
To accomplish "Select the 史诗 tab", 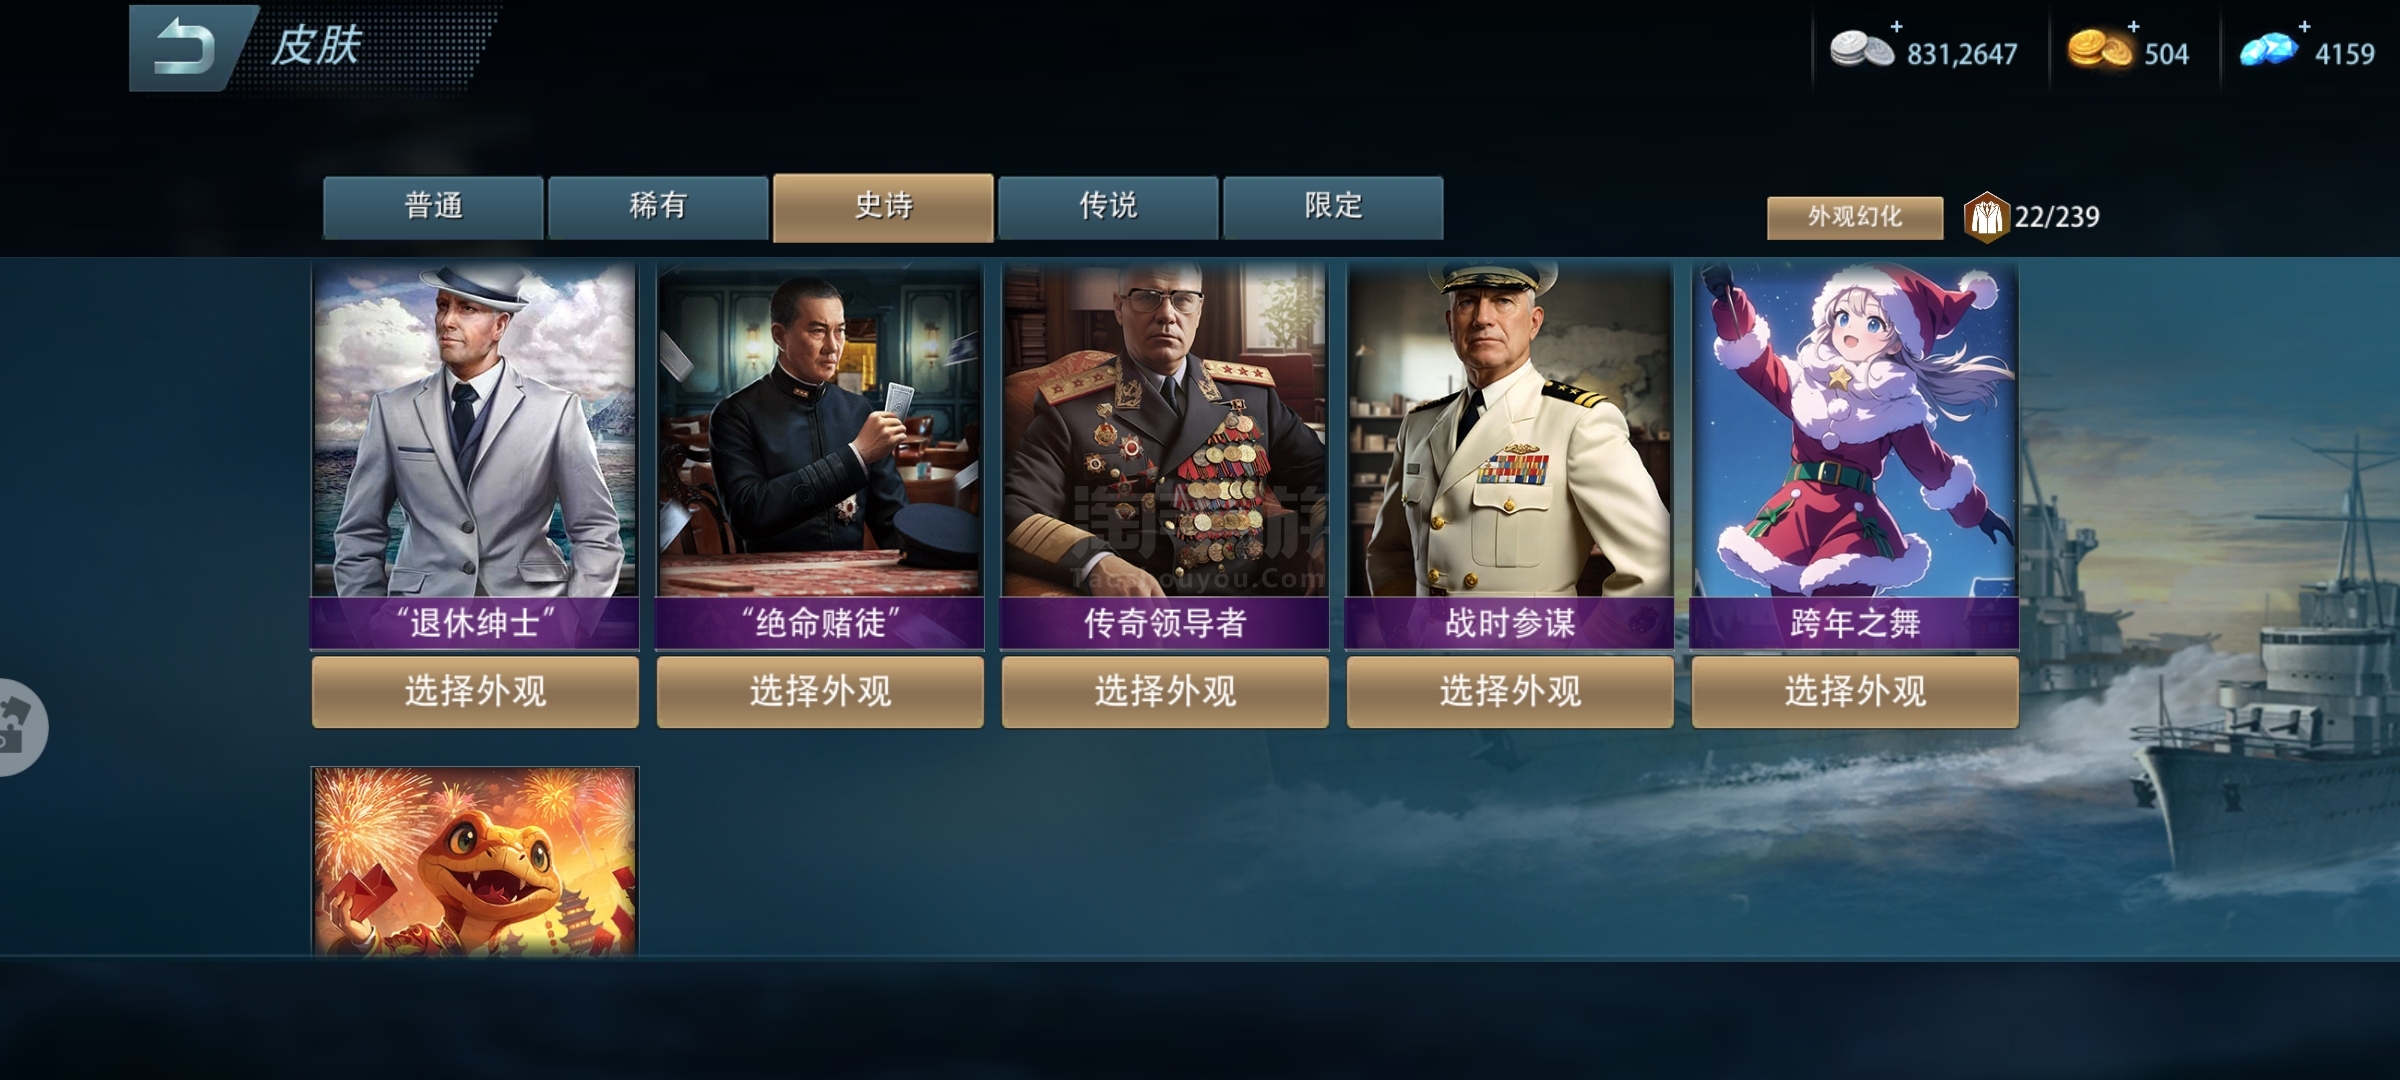I will pos(883,207).
